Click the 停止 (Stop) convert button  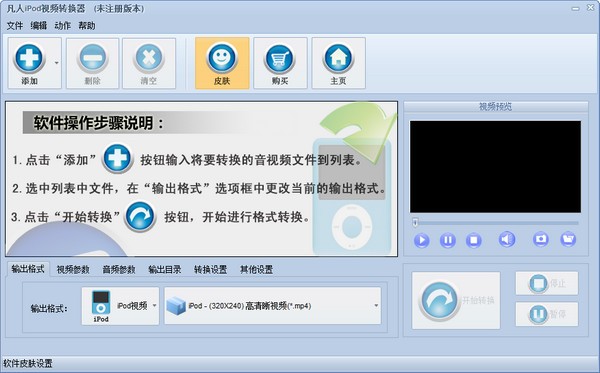click(x=547, y=283)
